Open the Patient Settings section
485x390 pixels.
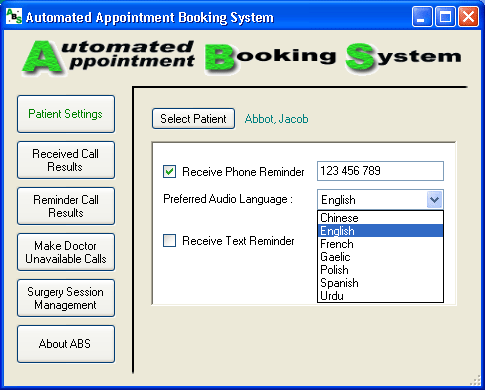point(66,114)
